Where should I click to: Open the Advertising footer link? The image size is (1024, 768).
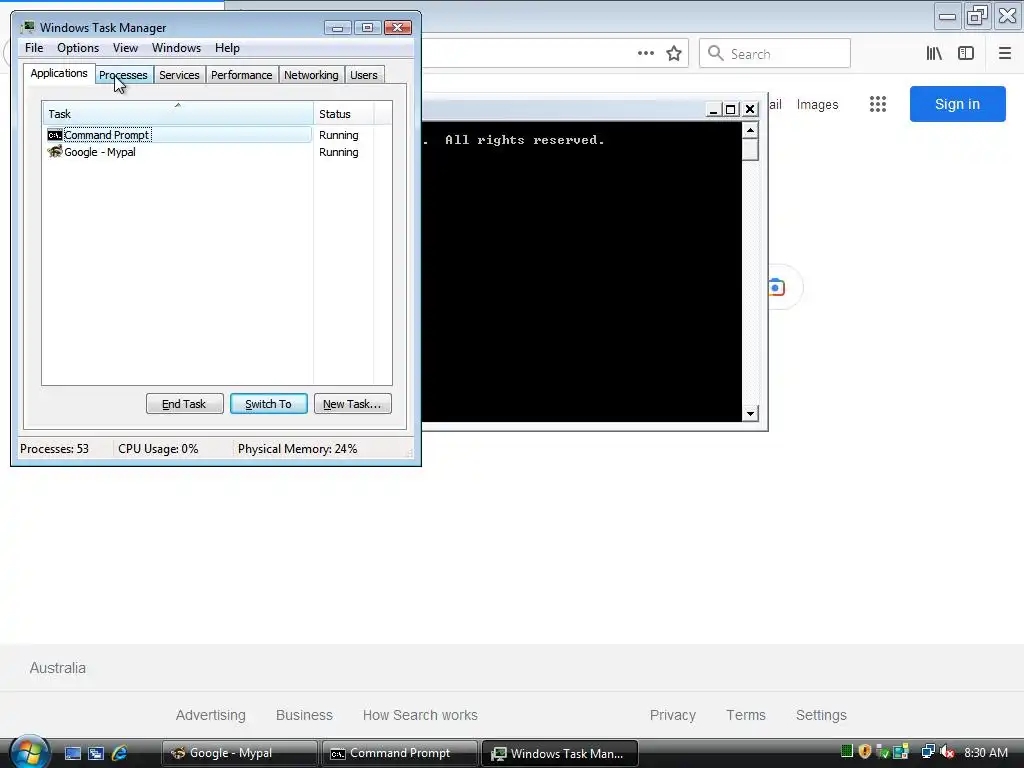tap(210, 715)
